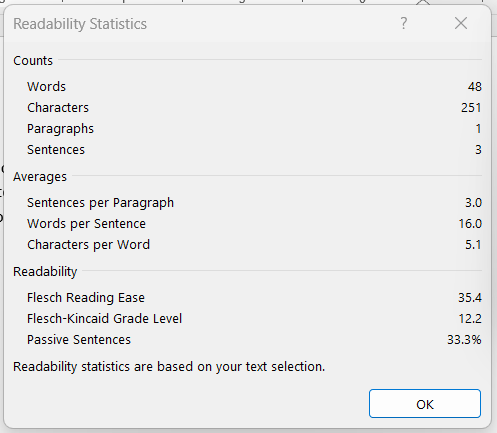Open help with the question mark icon
This screenshot has height=433, width=497.
403,23
